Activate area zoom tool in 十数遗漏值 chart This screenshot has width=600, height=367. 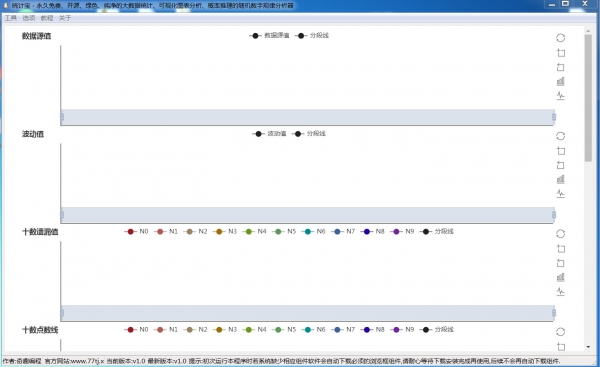[x=561, y=249]
